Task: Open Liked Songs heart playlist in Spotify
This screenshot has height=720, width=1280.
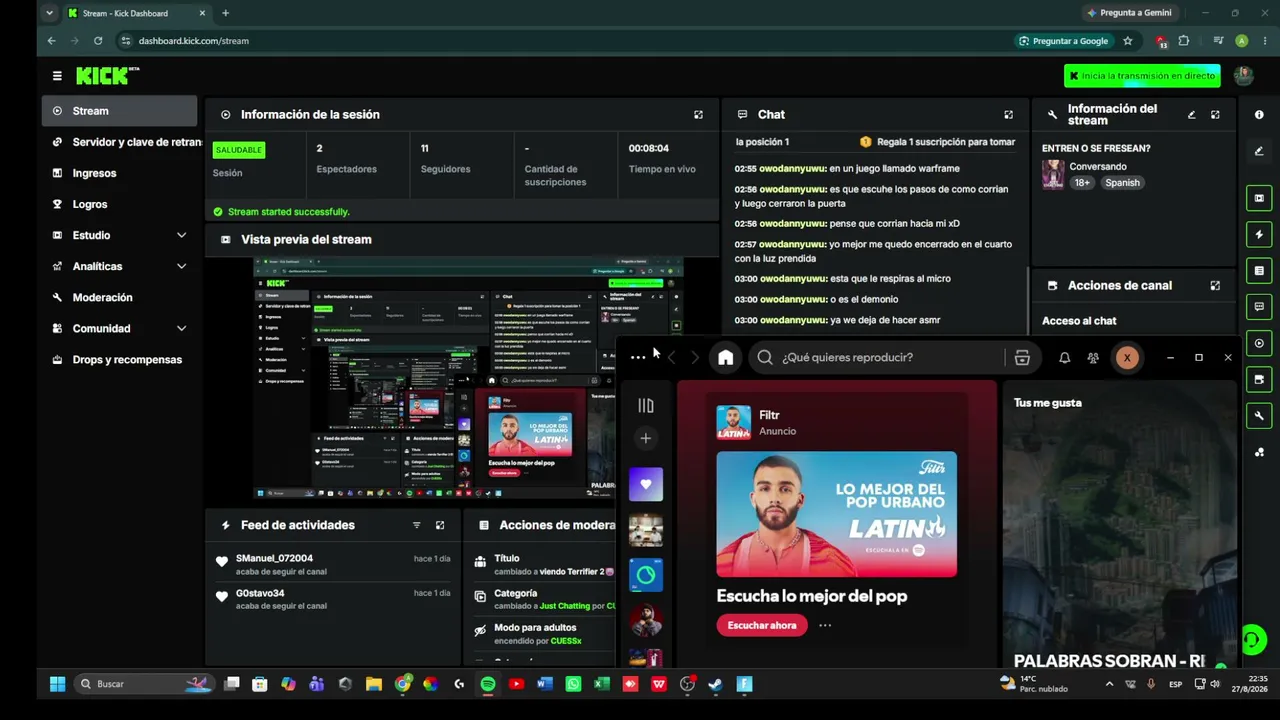Action: [x=646, y=484]
